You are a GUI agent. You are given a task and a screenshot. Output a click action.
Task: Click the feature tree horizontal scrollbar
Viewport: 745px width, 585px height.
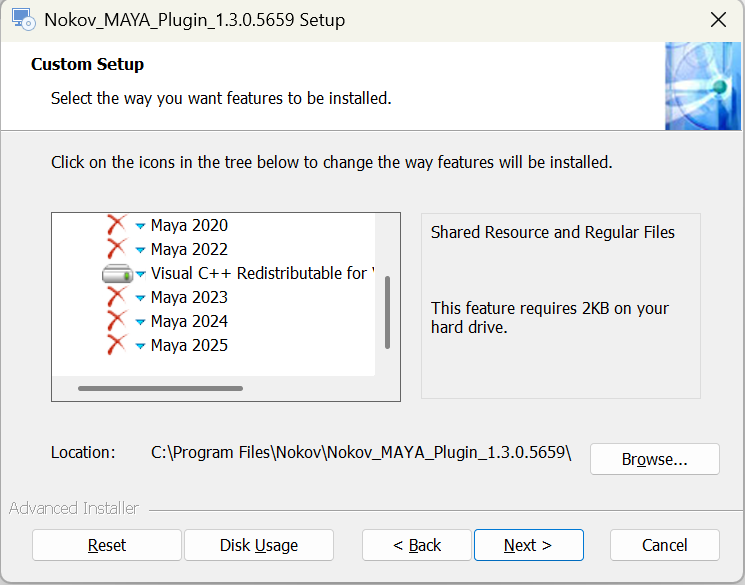pos(160,388)
